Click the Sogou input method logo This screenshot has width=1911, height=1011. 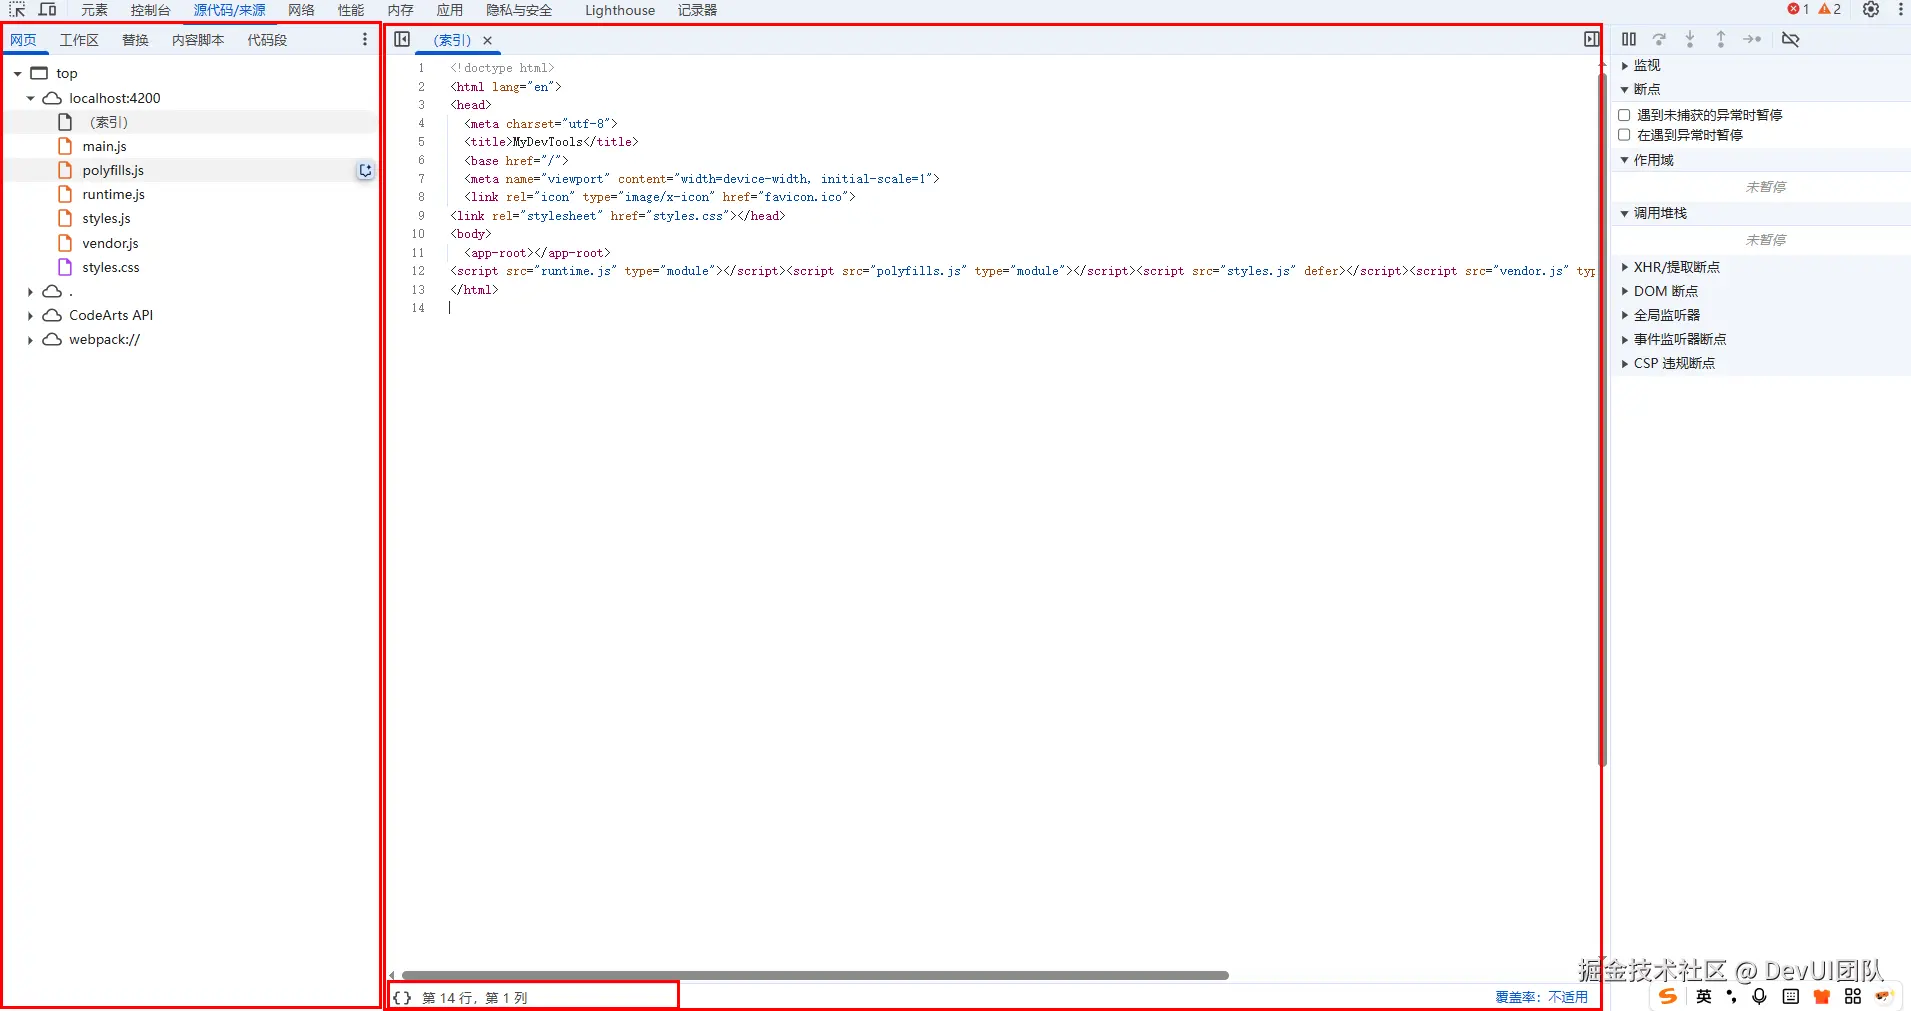click(1668, 996)
